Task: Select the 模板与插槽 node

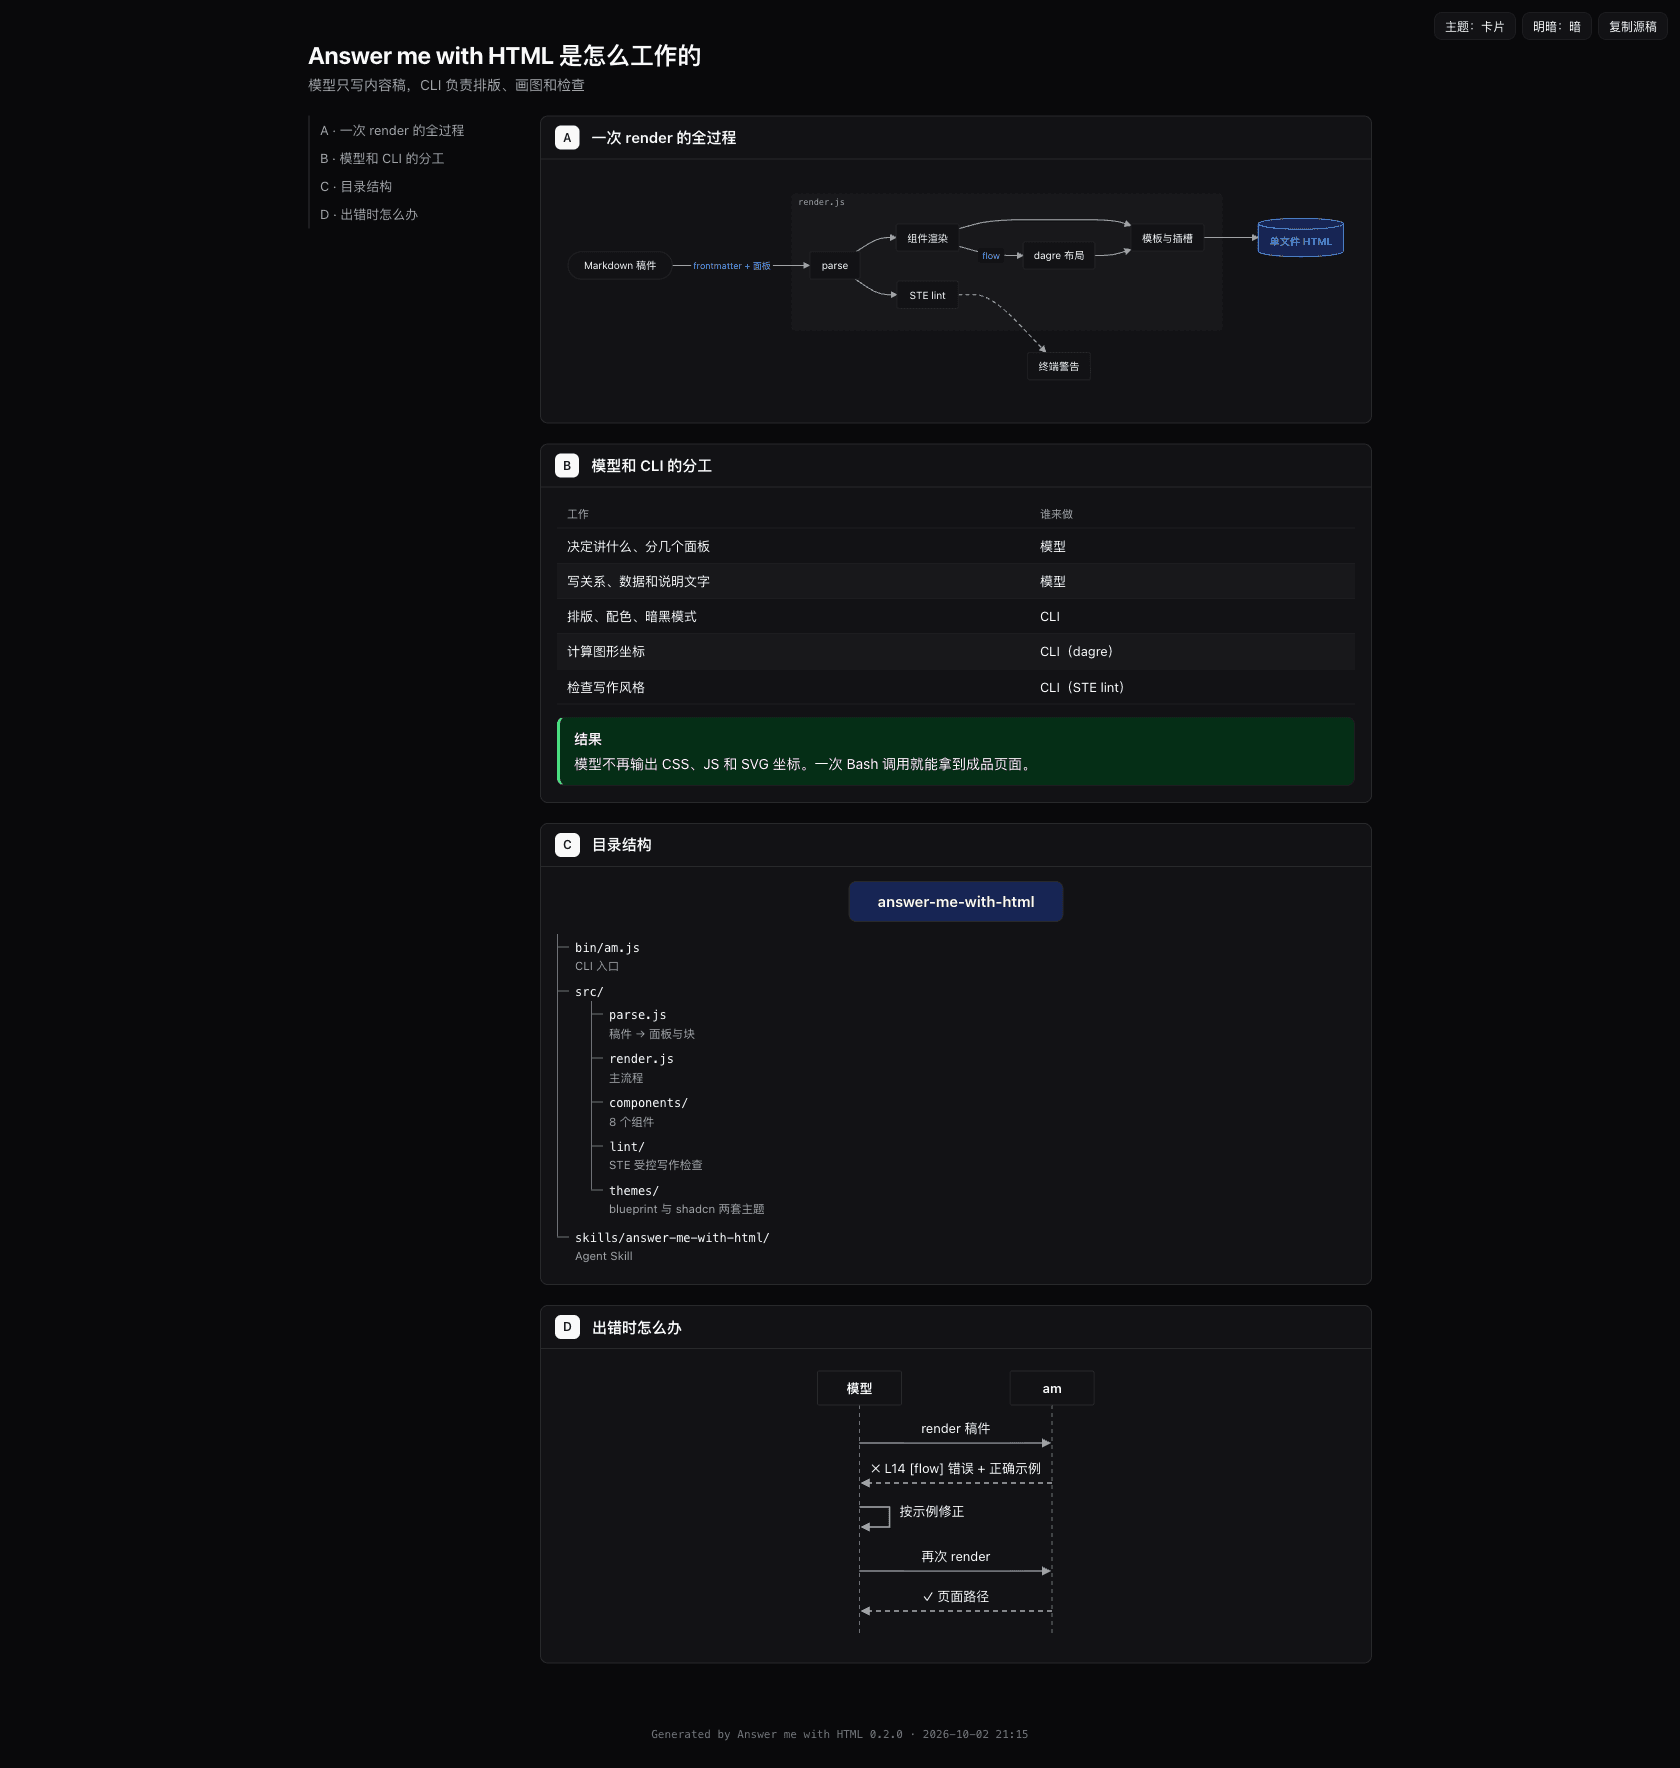Action: pos(1167,239)
